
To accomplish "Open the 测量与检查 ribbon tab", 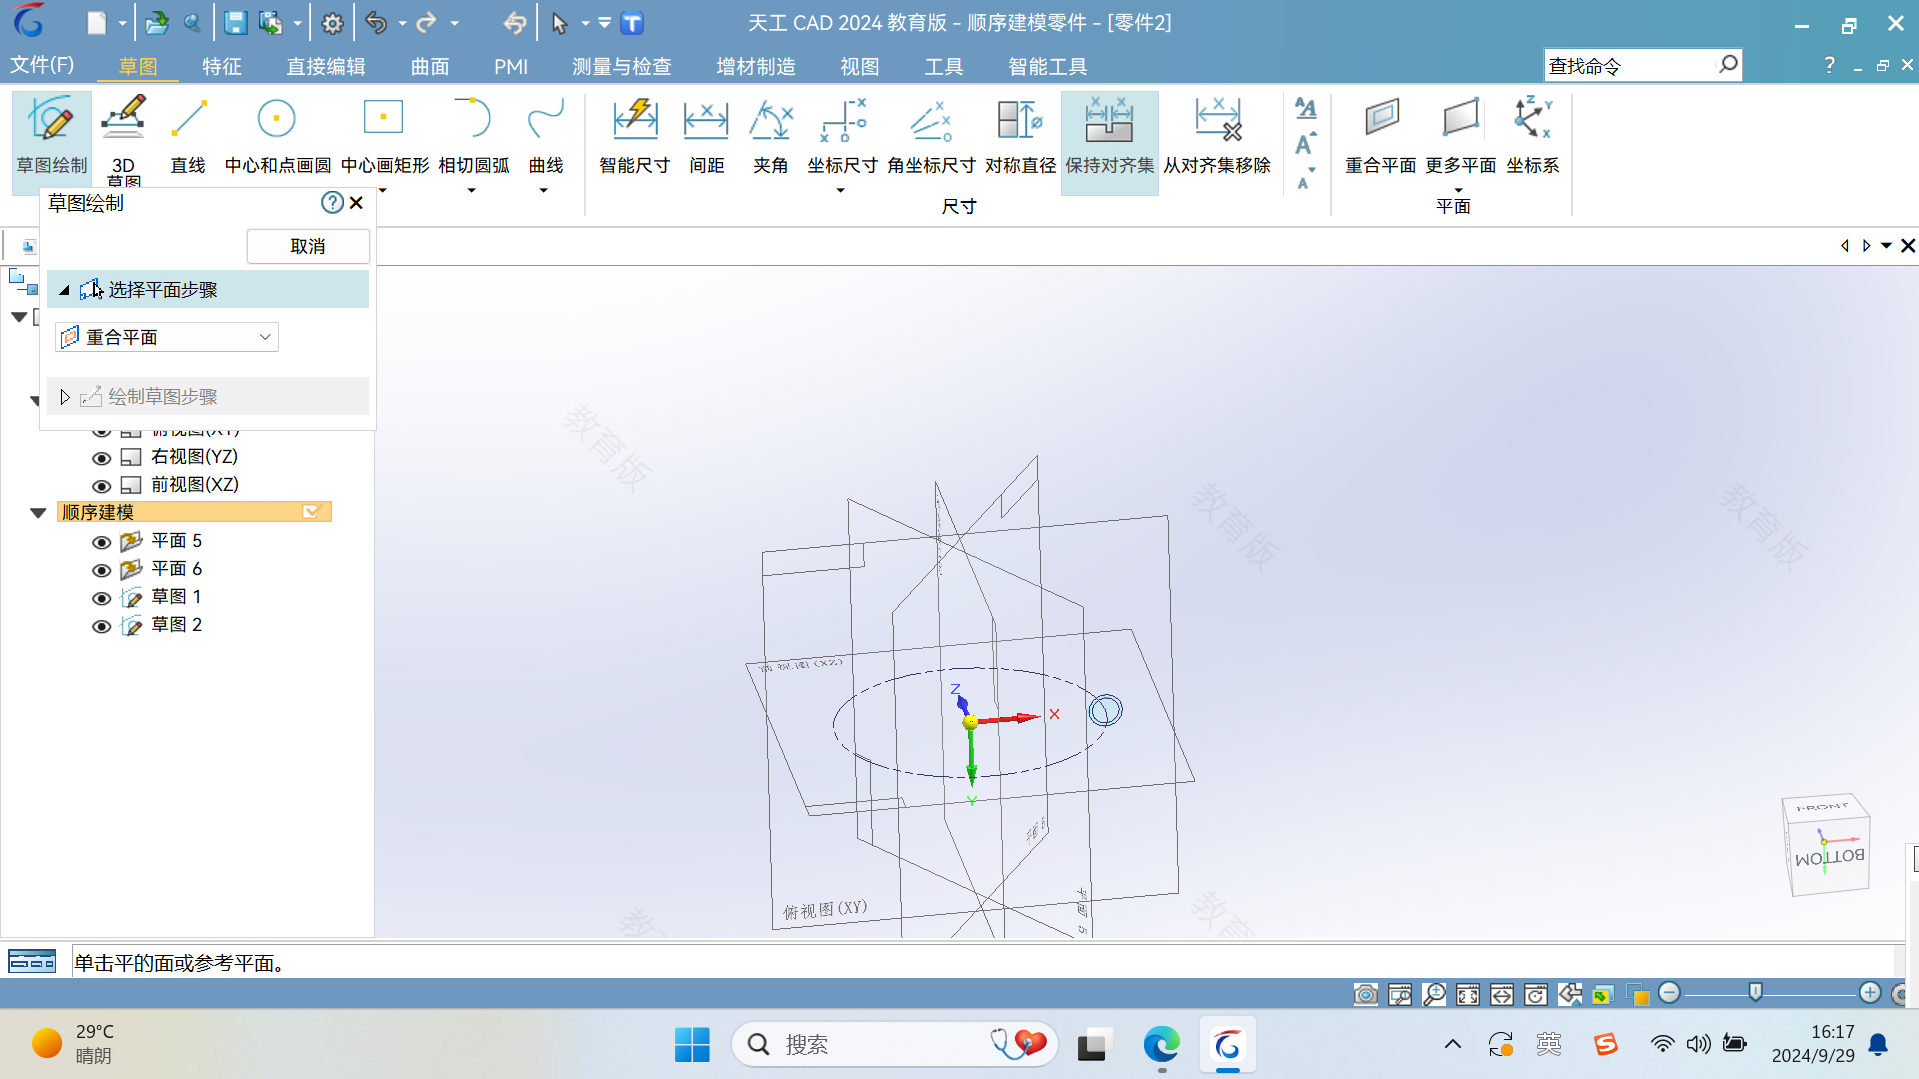I will pos(622,66).
